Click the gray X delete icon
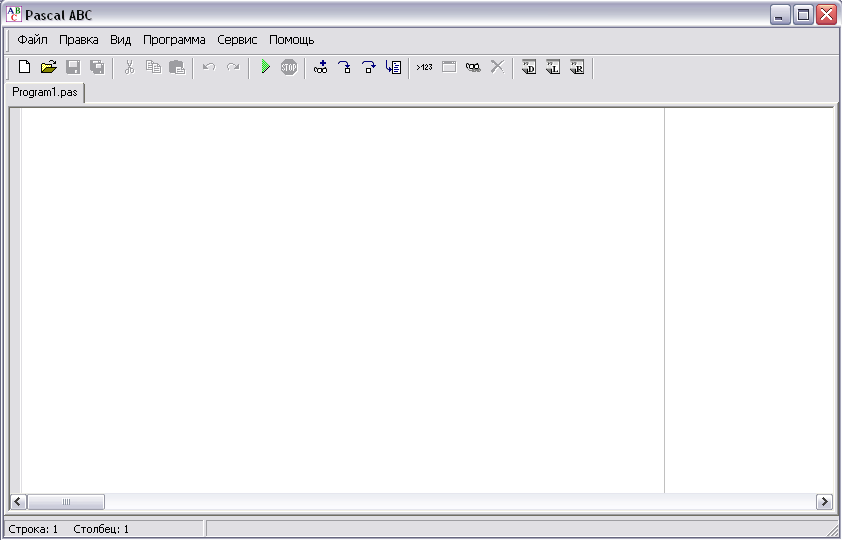Image resolution: width=842 pixels, height=540 pixels. tap(497, 67)
